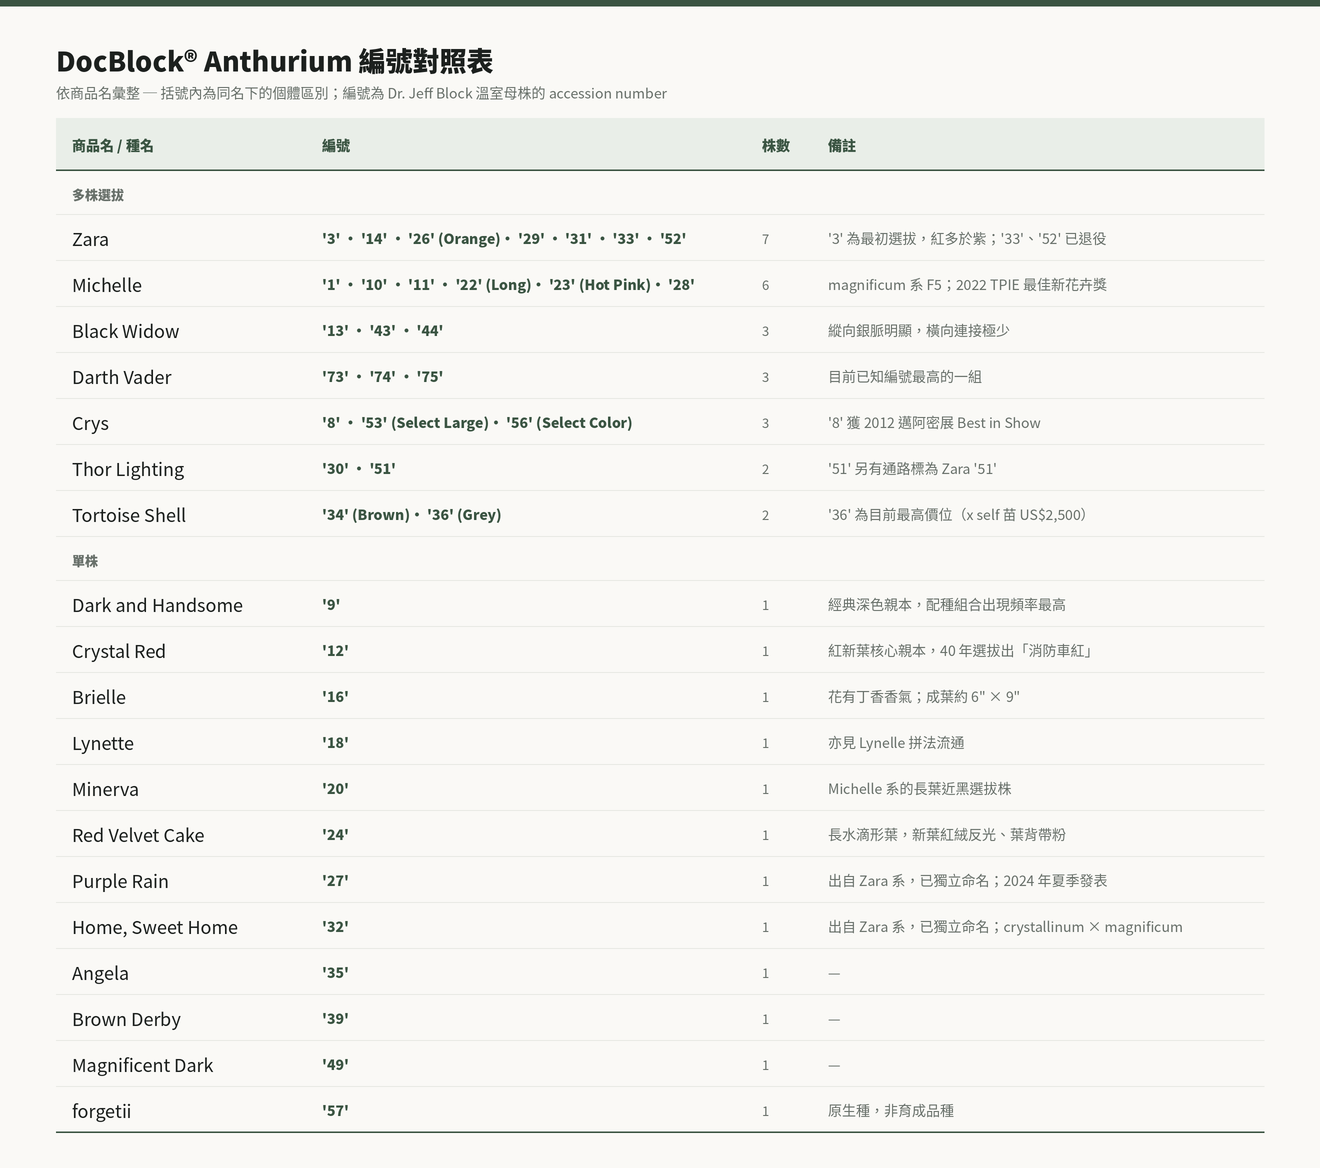This screenshot has width=1320, height=1168.
Task: Click note "'51' 另有通路標為 Zara '51'"
Action: pos(912,469)
